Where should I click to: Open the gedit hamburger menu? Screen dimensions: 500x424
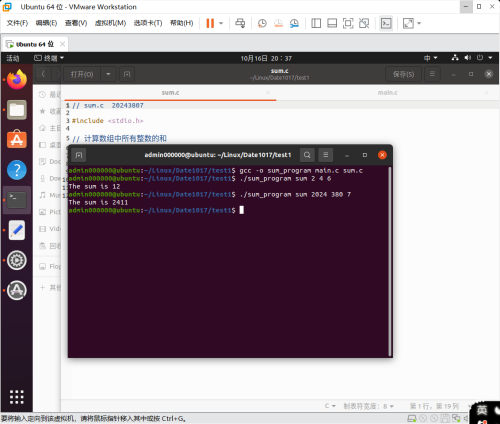pyautogui.click(x=432, y=74)
